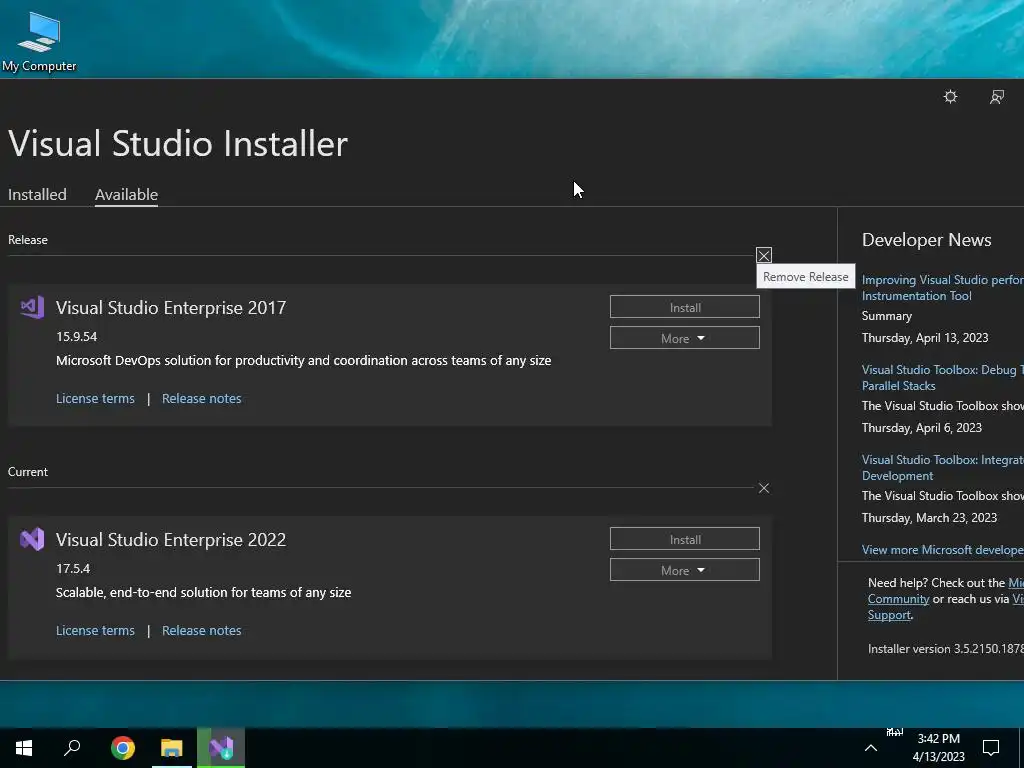Open the Windows Start menu

click(24, 748)
